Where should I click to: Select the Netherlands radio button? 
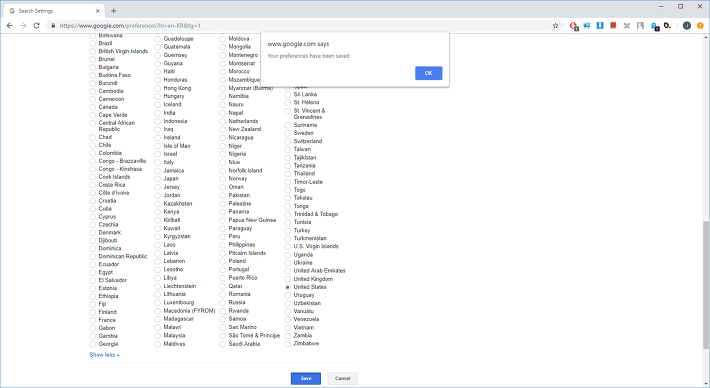[x=223, y=121]
